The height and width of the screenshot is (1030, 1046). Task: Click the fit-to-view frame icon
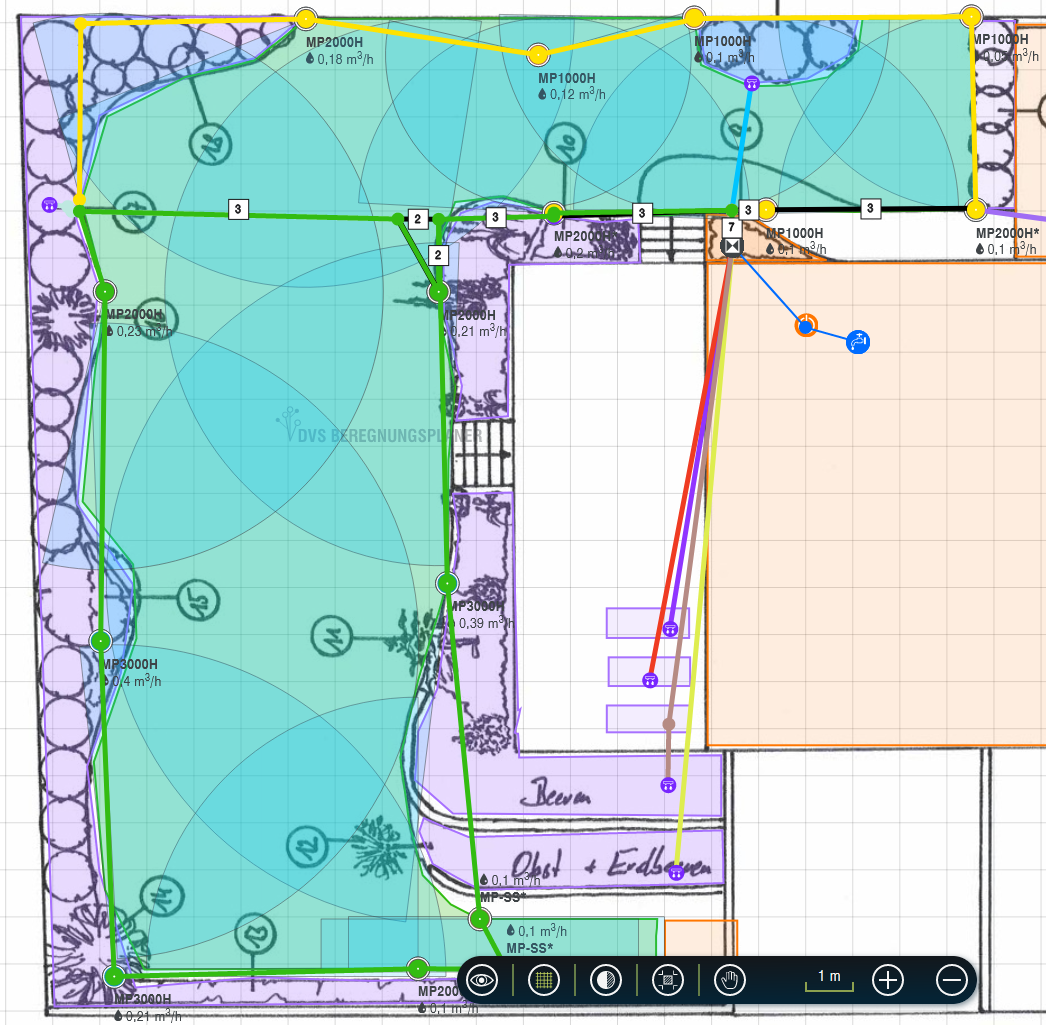click(x=668, y=980)
